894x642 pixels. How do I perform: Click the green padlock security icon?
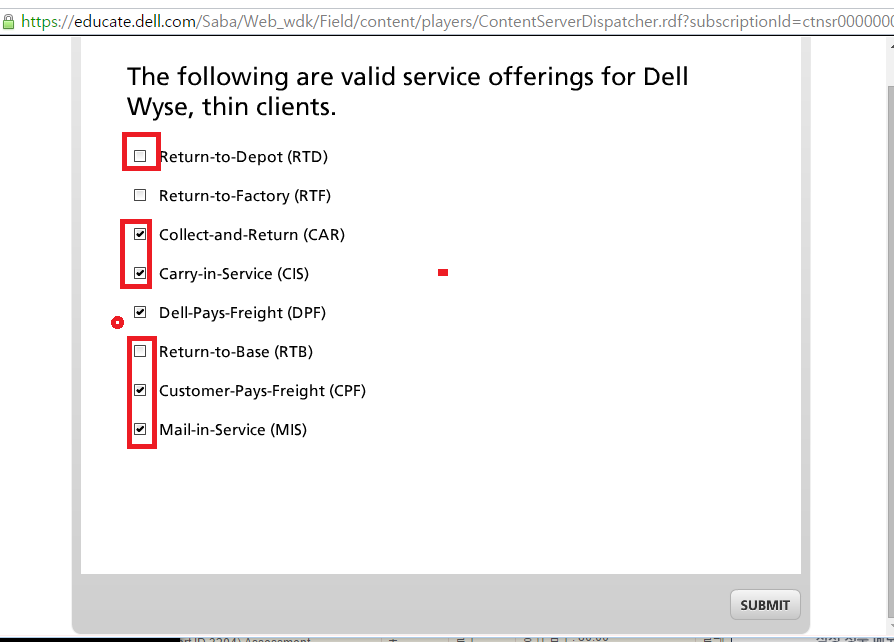click(8, 20)
